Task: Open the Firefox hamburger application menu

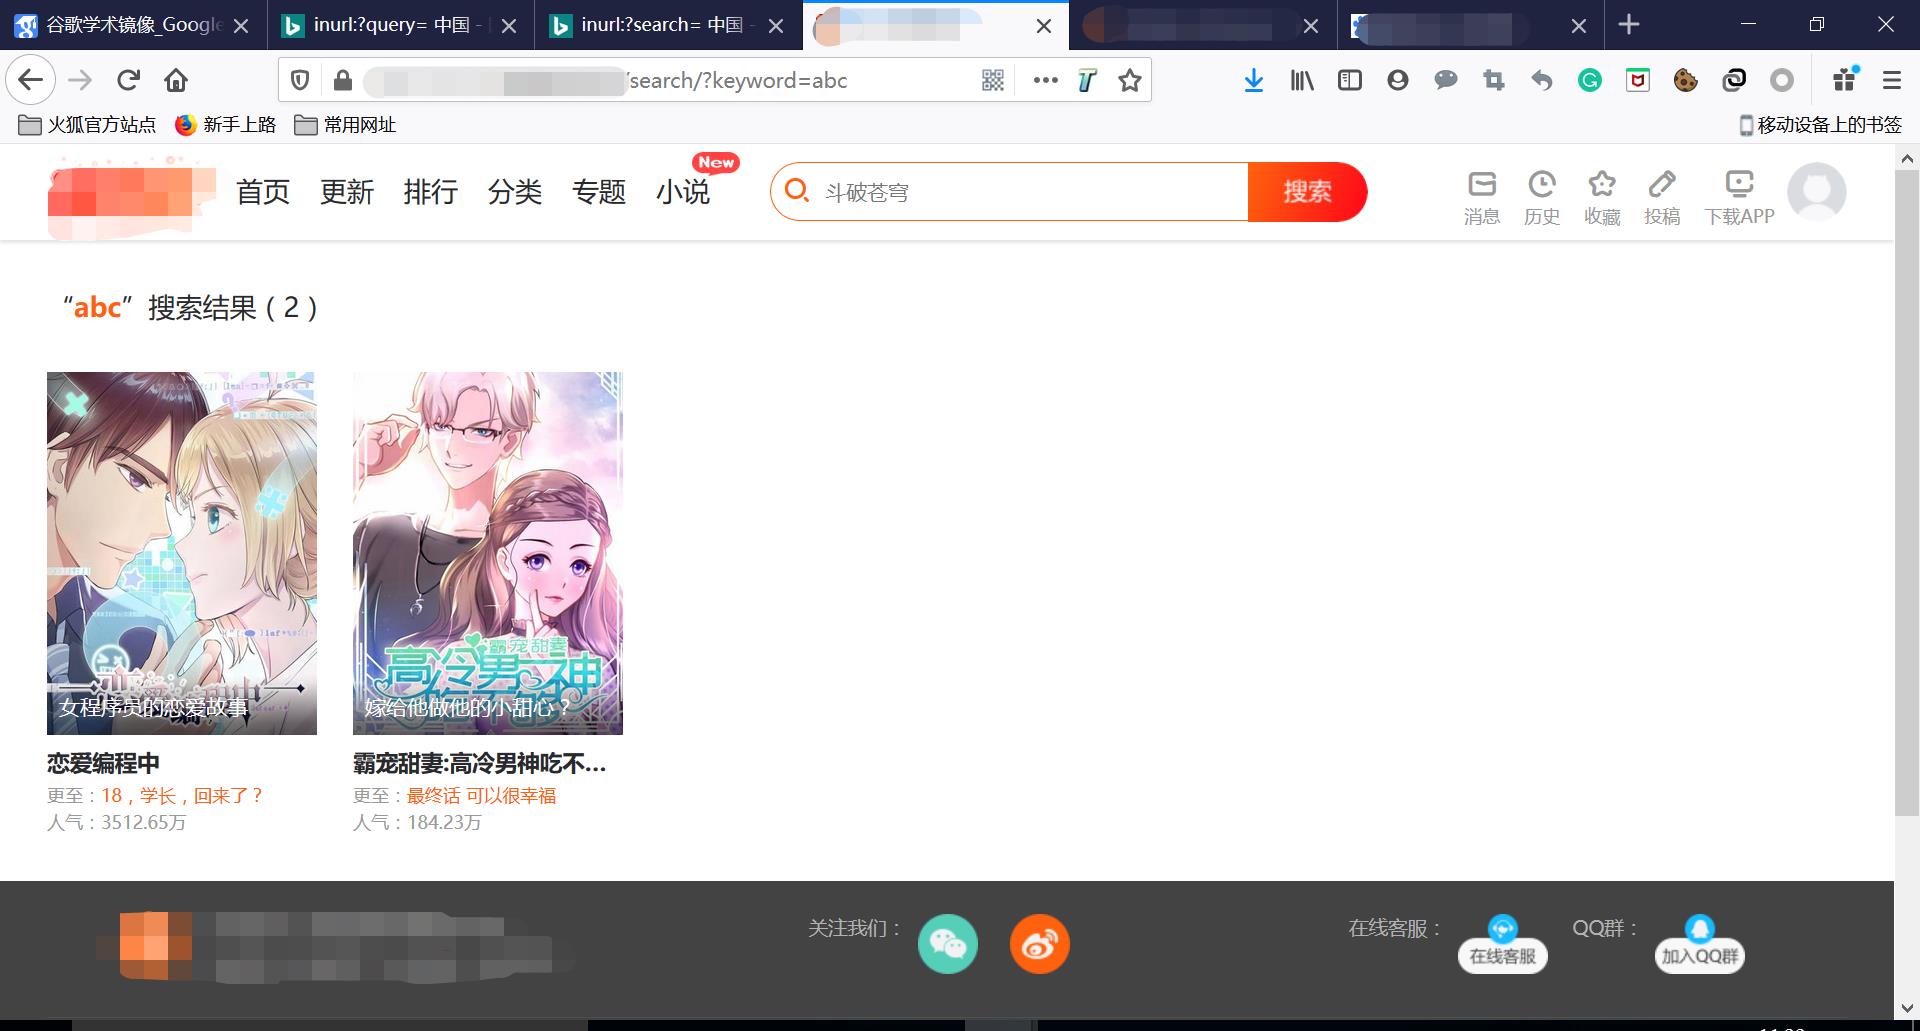Action: pos(1891,81)
